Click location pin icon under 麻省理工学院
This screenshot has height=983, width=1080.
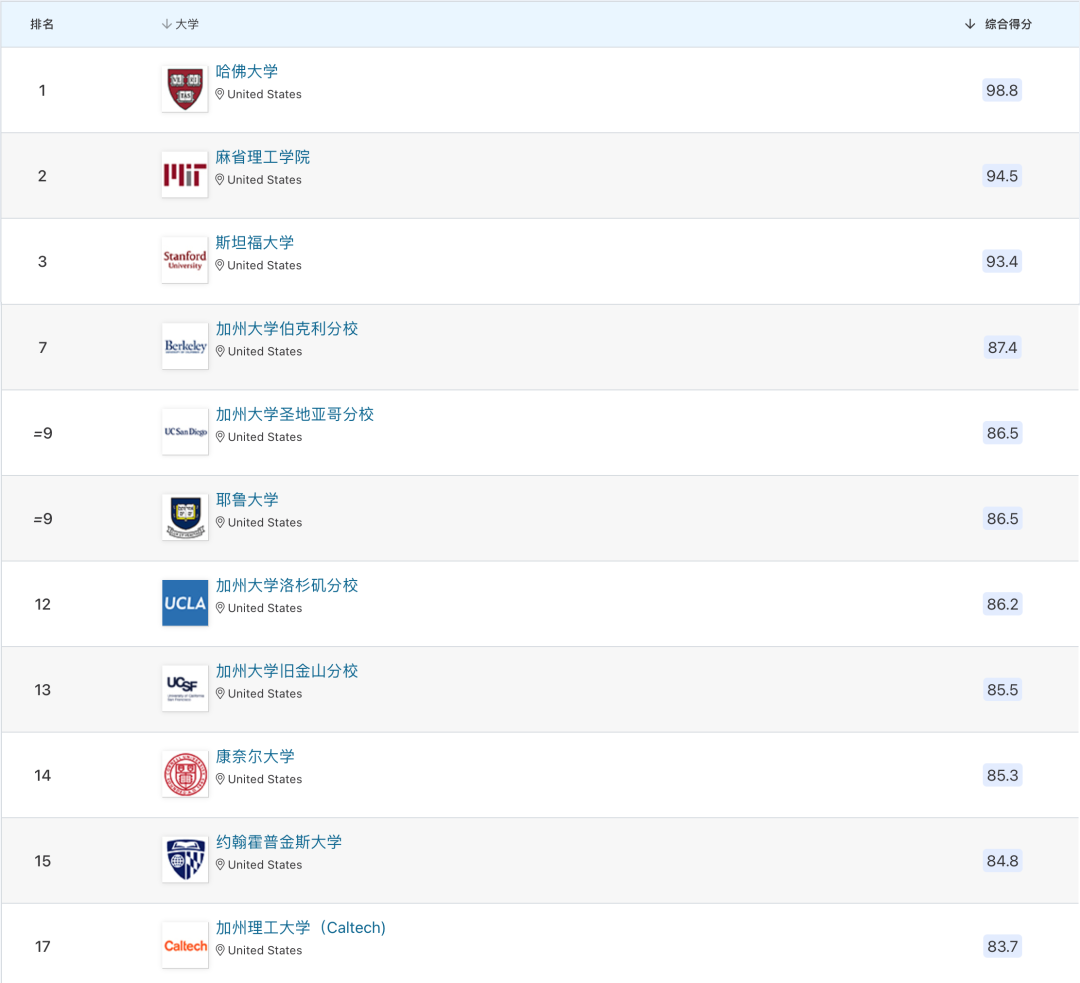(220, 180)
